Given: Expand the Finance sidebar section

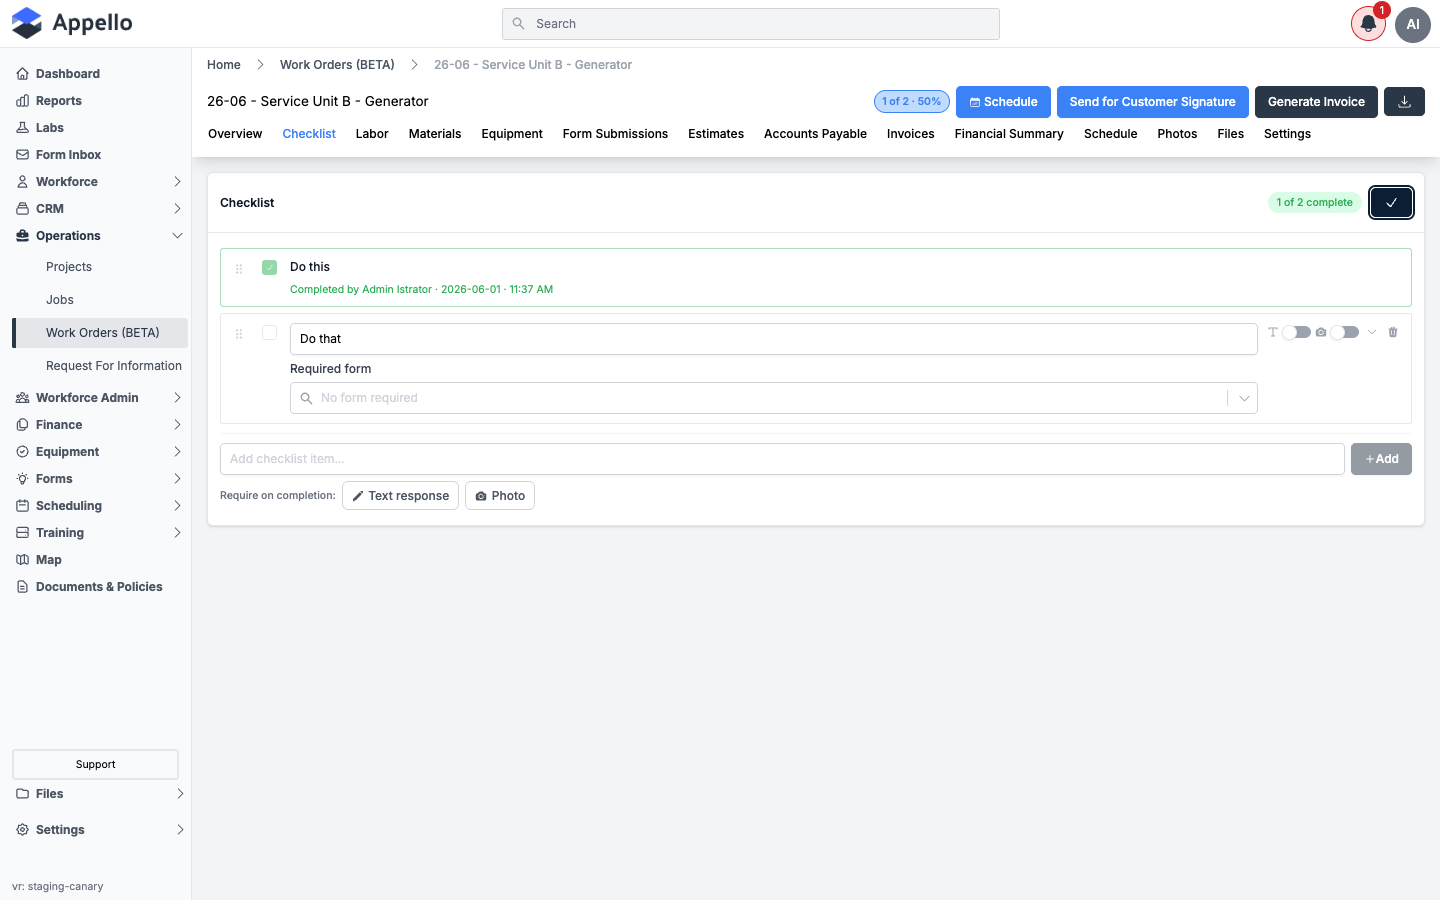Looking at the screenshot, I should 177,425.
